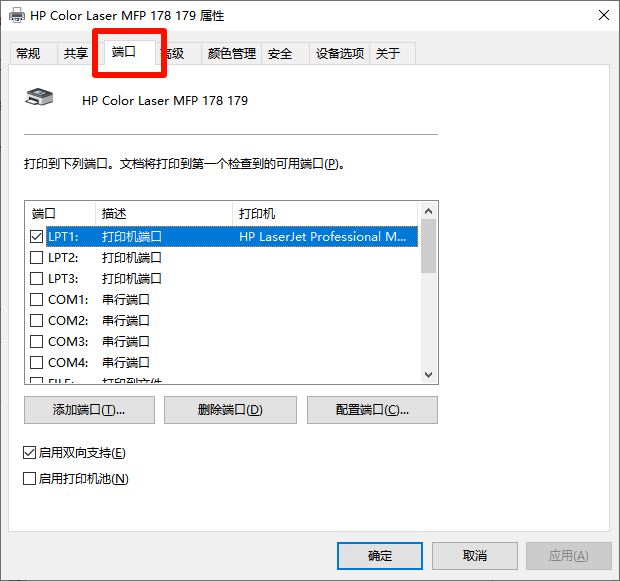
Task: Switch to the 安全 tab
Action: pos(285,53)
